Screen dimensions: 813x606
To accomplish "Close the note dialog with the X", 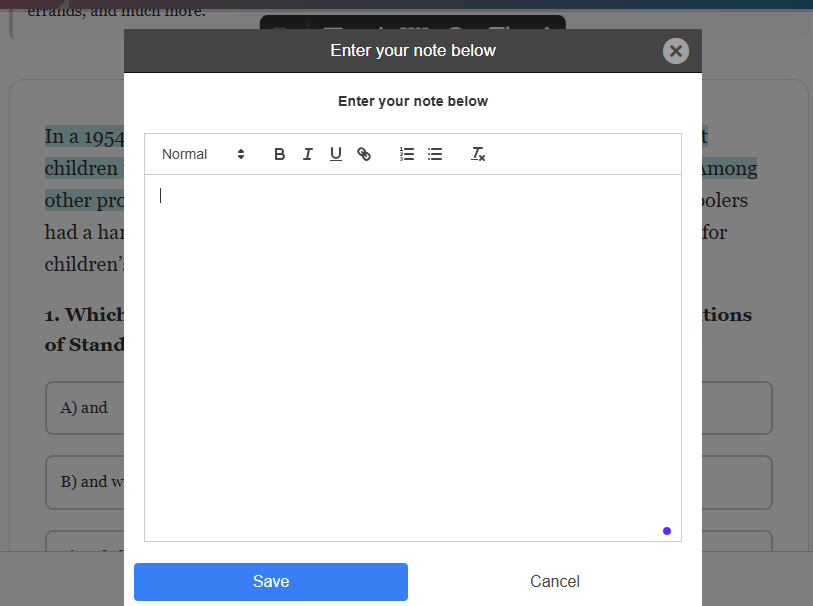I will point(676,51).
